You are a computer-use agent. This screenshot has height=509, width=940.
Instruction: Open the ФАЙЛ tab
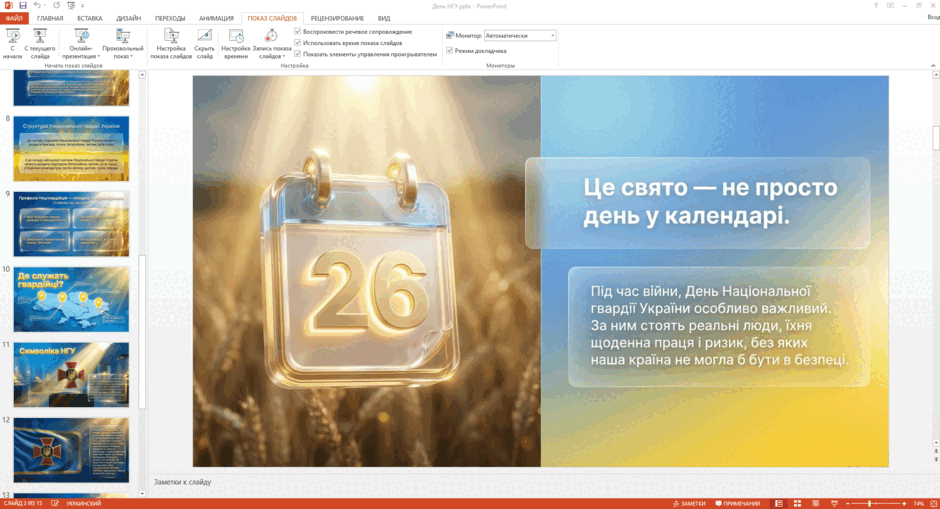(x=14, y=19)
